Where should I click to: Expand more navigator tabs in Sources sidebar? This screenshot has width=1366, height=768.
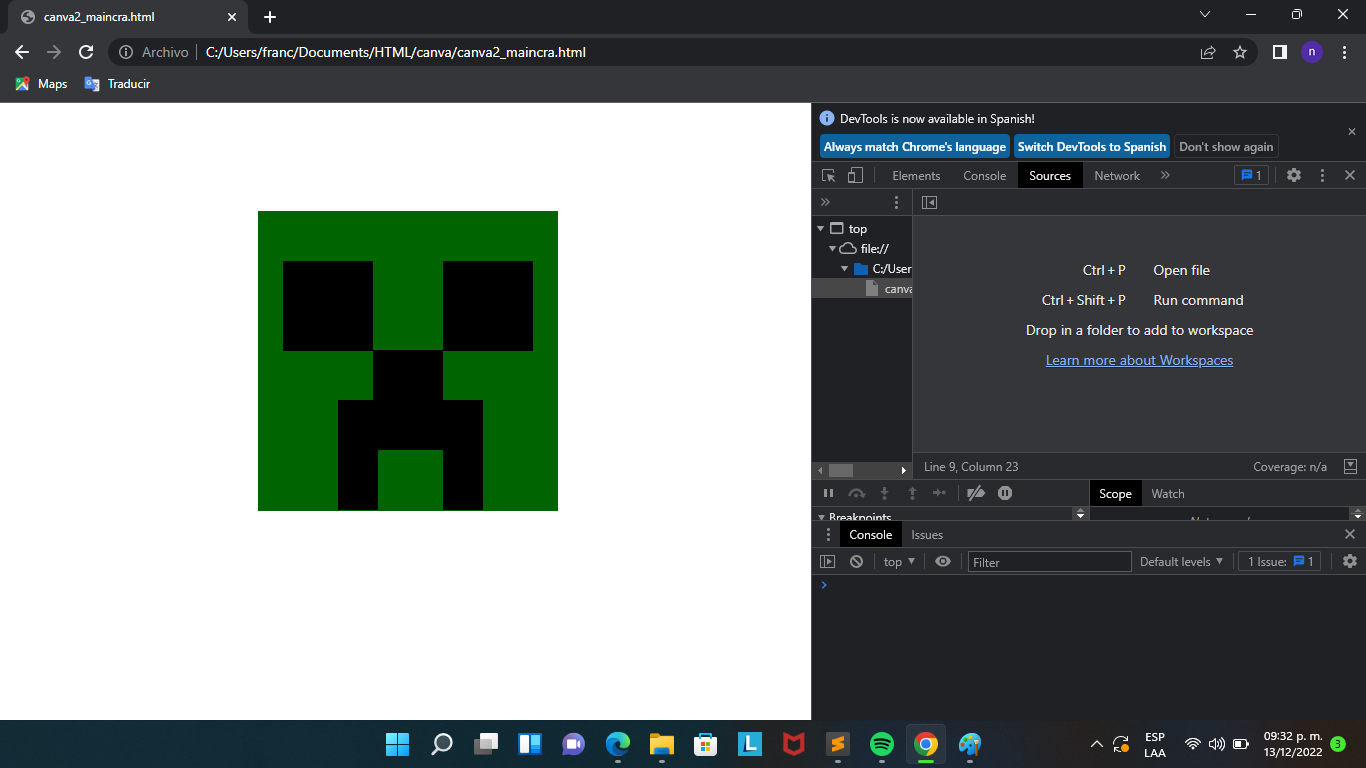[825, 202]
